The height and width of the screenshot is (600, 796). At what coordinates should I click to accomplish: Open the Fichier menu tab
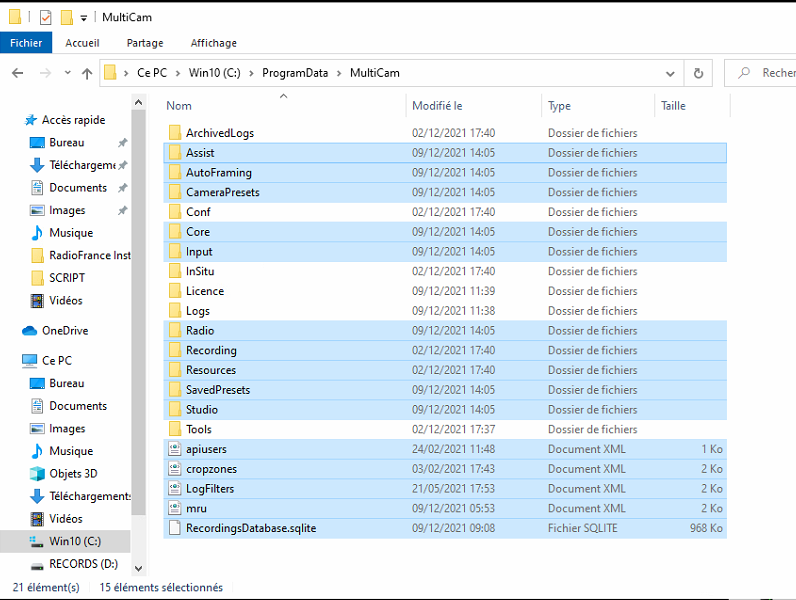26,43
